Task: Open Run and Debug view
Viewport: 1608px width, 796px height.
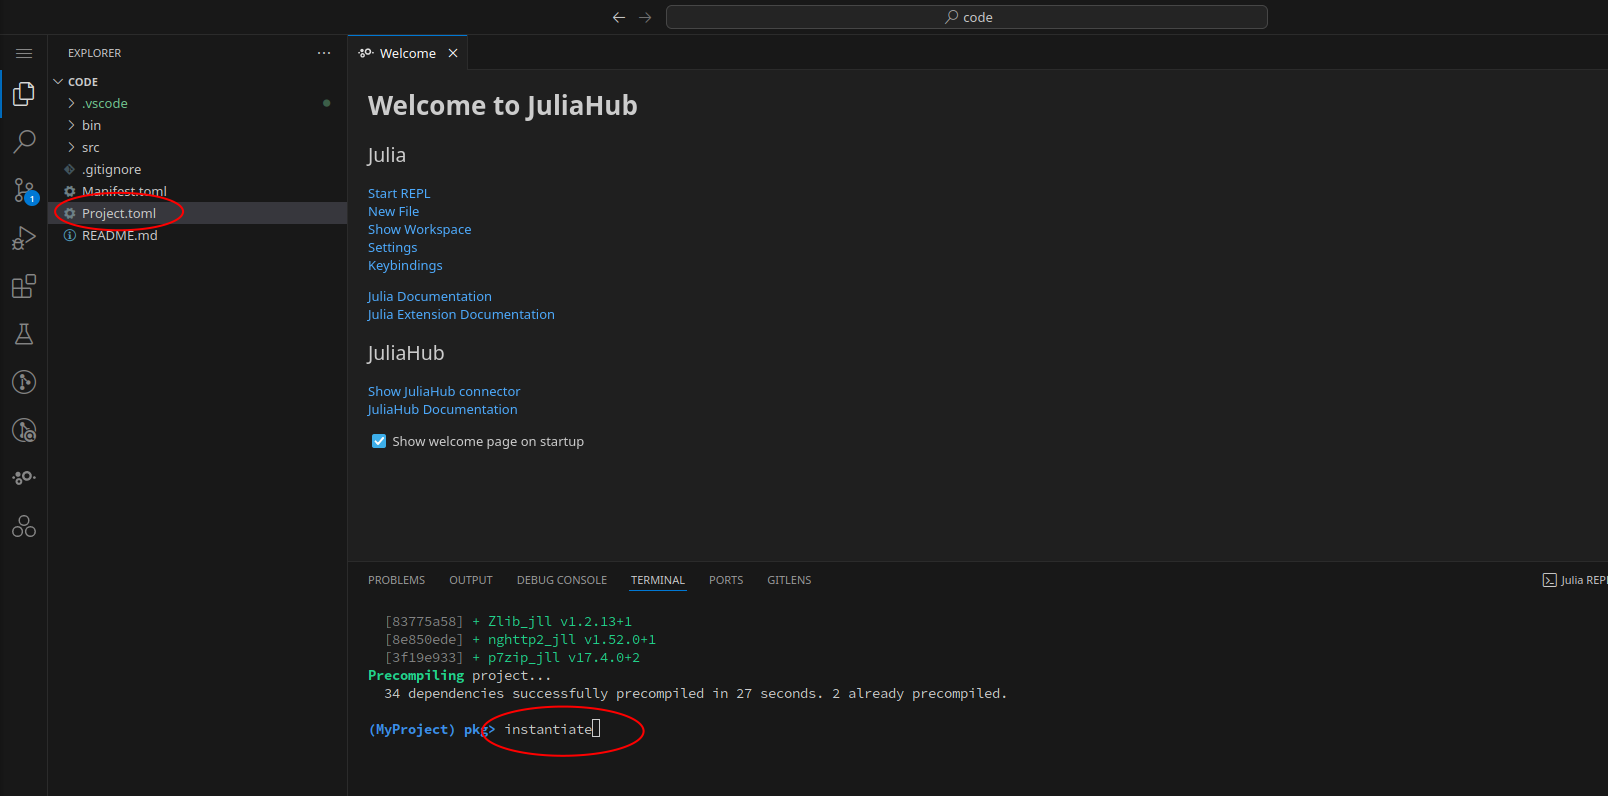Action: [24, 238]
